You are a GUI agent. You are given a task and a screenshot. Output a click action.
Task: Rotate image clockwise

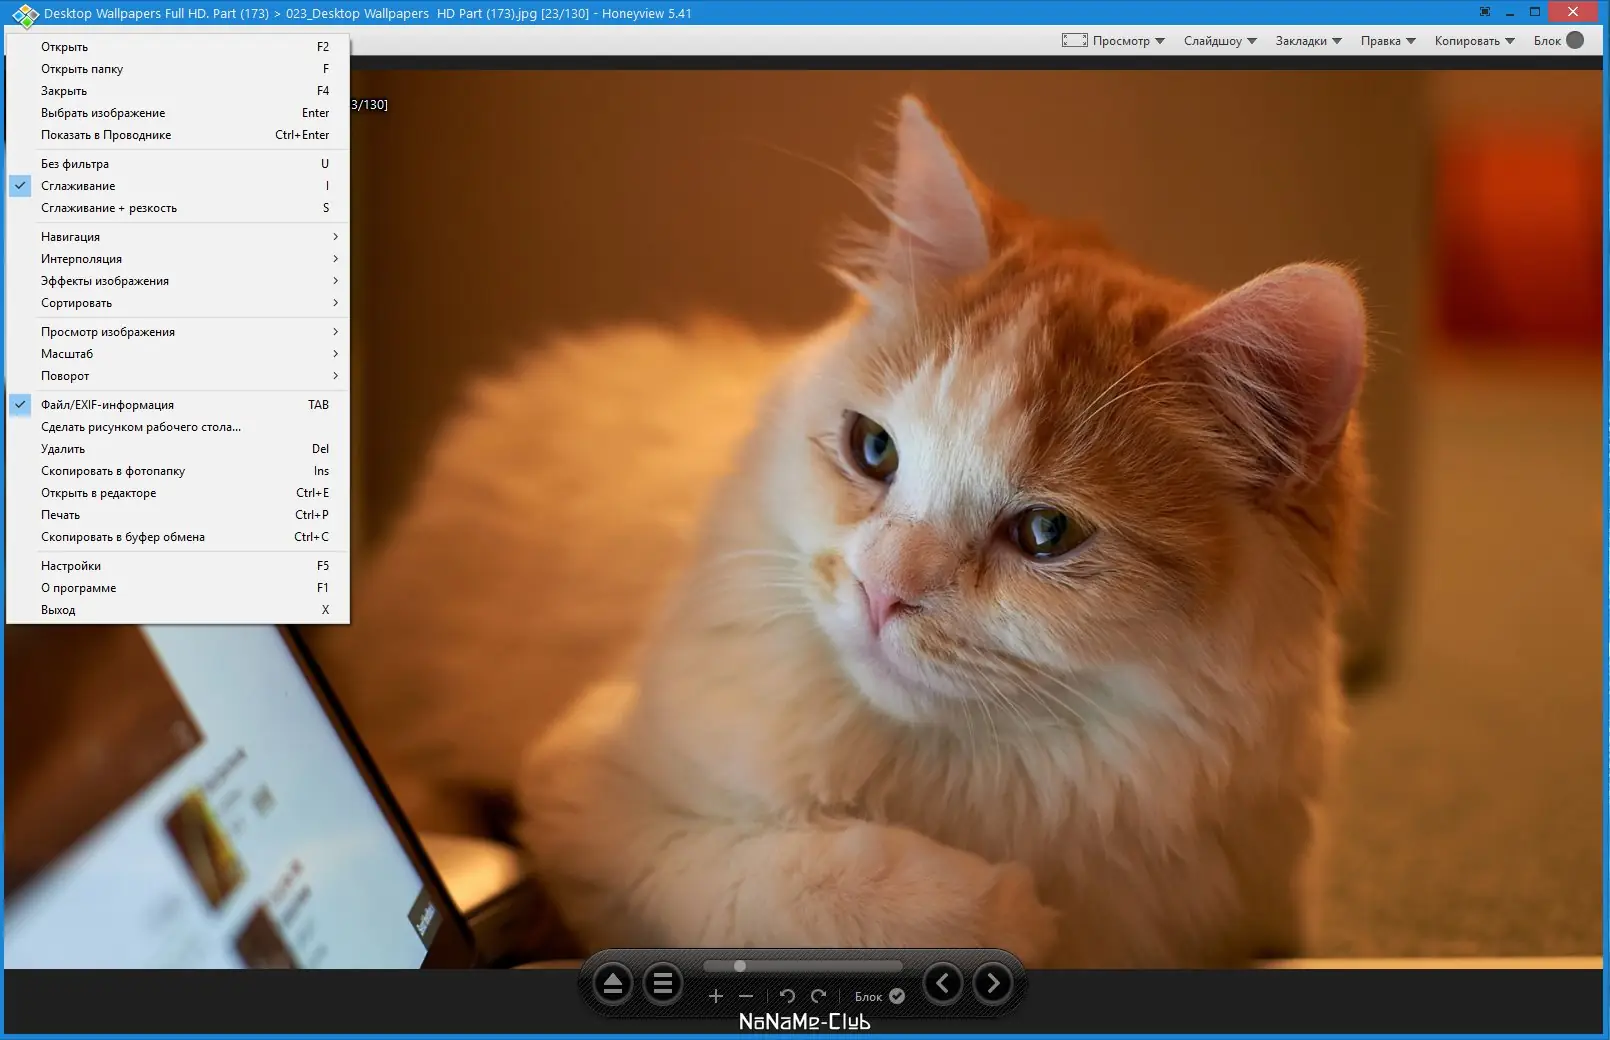[819, 996]
